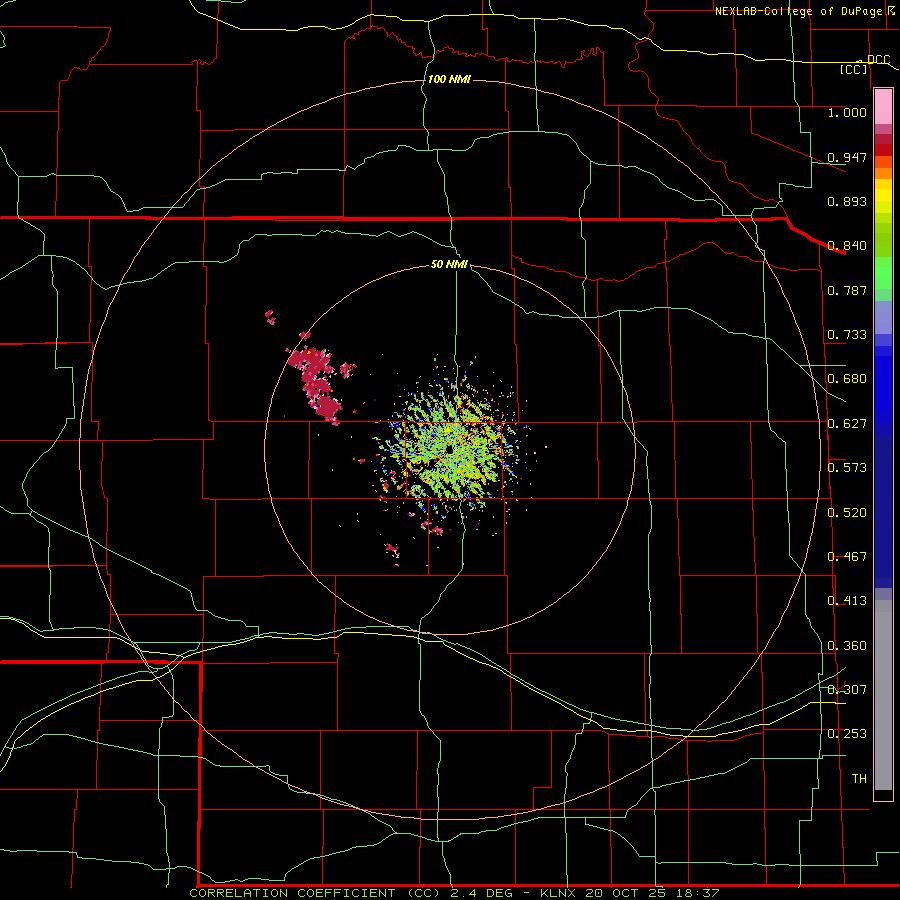Click the 0.947 scale value
Viewport: 900px width, 900px height.
point(847,157)
